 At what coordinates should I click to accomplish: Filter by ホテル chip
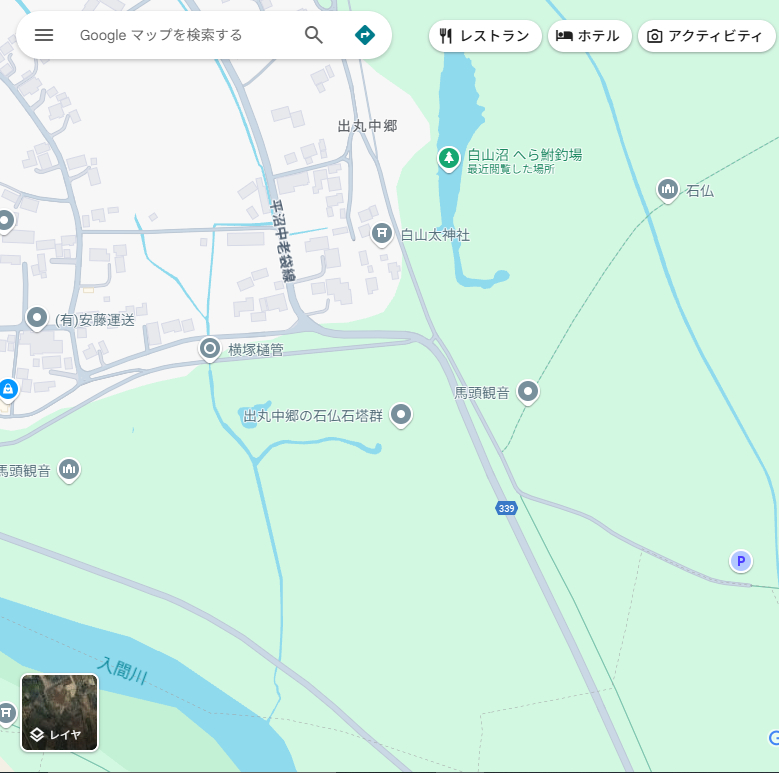click(x=589, y=36)
